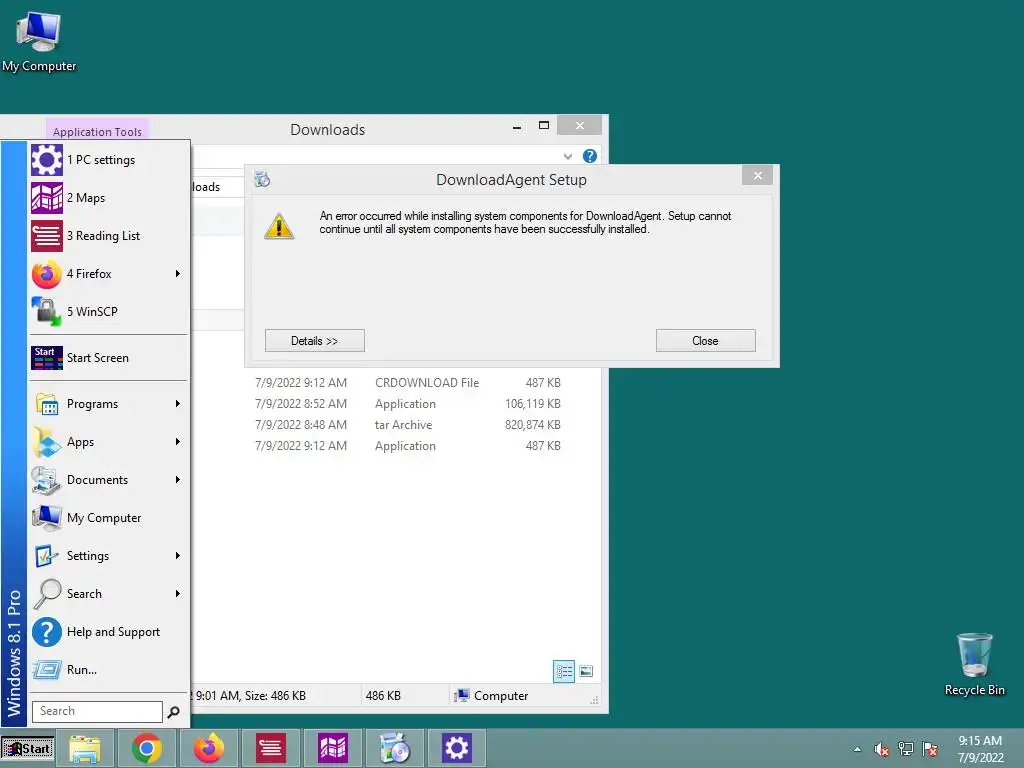Click the Documents icon in Start menu
1024x768 pixels.
click(x=47, y=479)
